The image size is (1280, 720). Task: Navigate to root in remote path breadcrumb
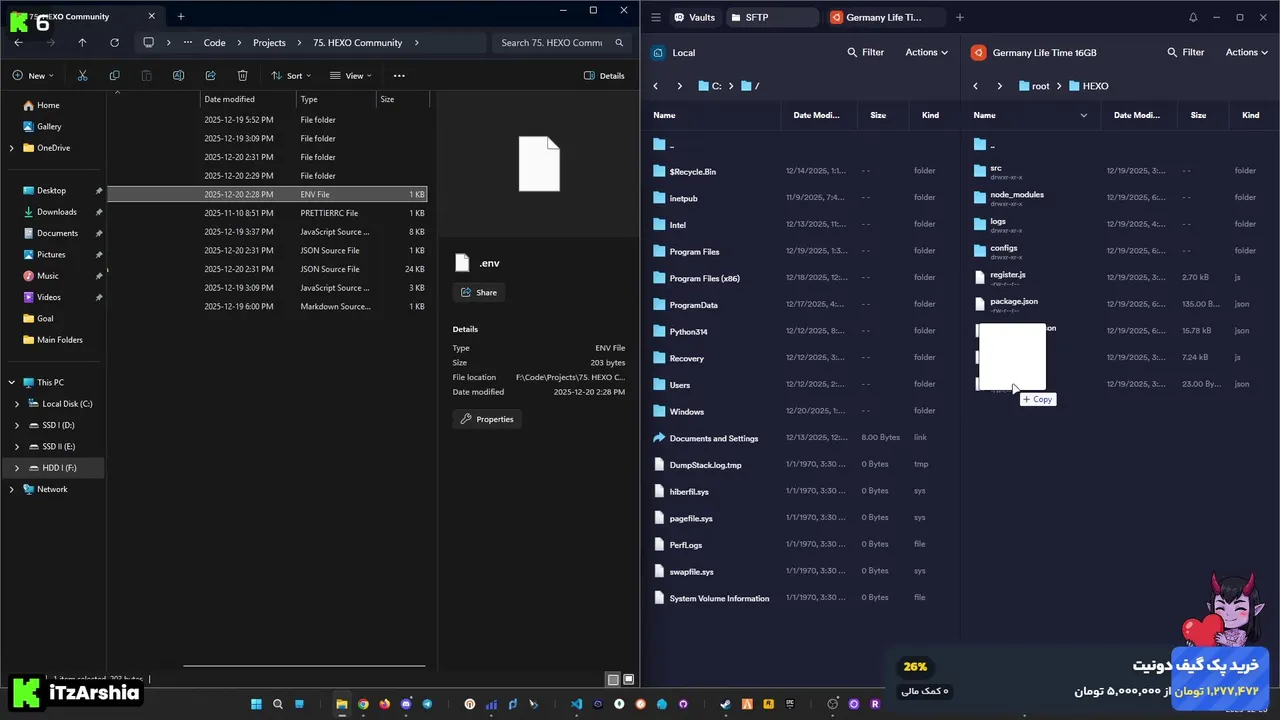(1034, 86)
